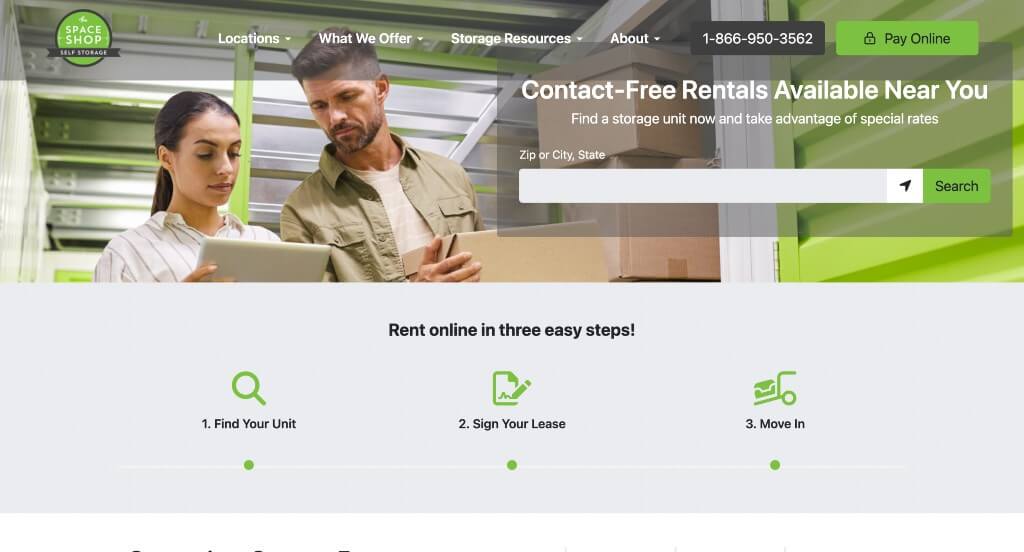The height and width of the screenshot is (552, 1024).
Task: Expand the Storage Resources menu
Action: click(516, 39)
